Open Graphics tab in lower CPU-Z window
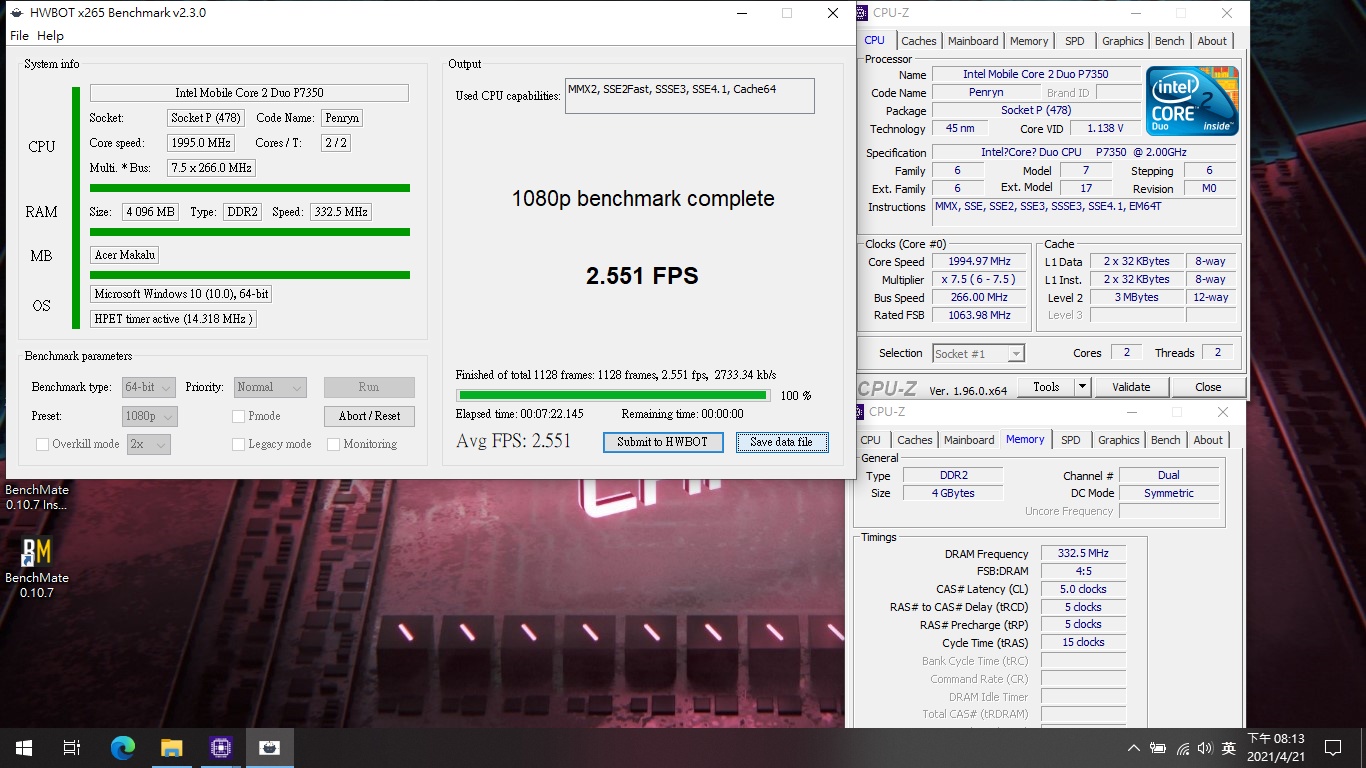This screenshot has height=768, width=1366. (1118, 440)
